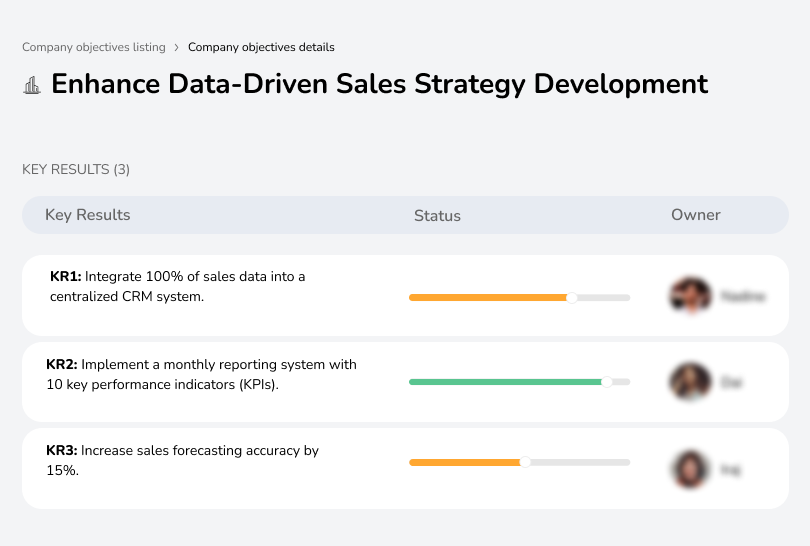Click the building icon beside the title
Image resolution: width=810 pixels, height=546 pixels.
click(x=32, y=85)
